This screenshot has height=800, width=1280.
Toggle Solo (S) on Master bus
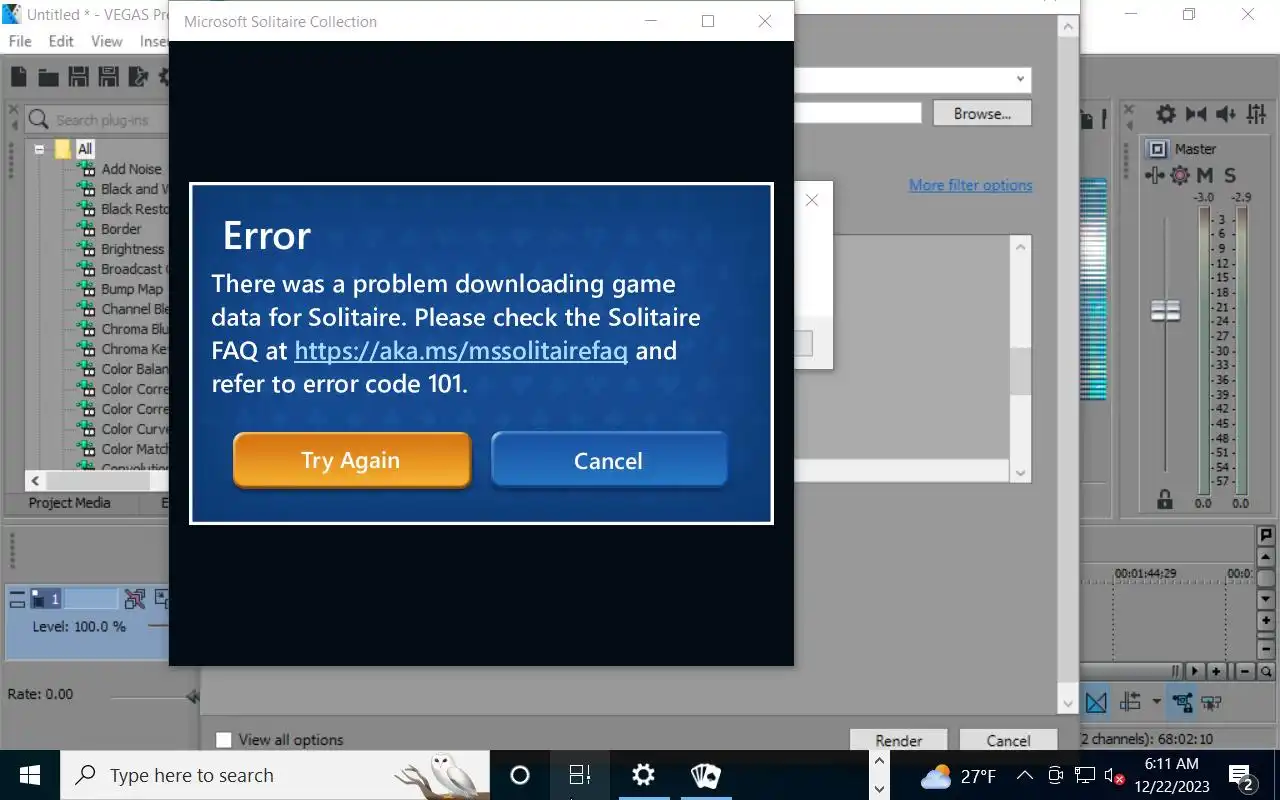[x=1230, y=176]
